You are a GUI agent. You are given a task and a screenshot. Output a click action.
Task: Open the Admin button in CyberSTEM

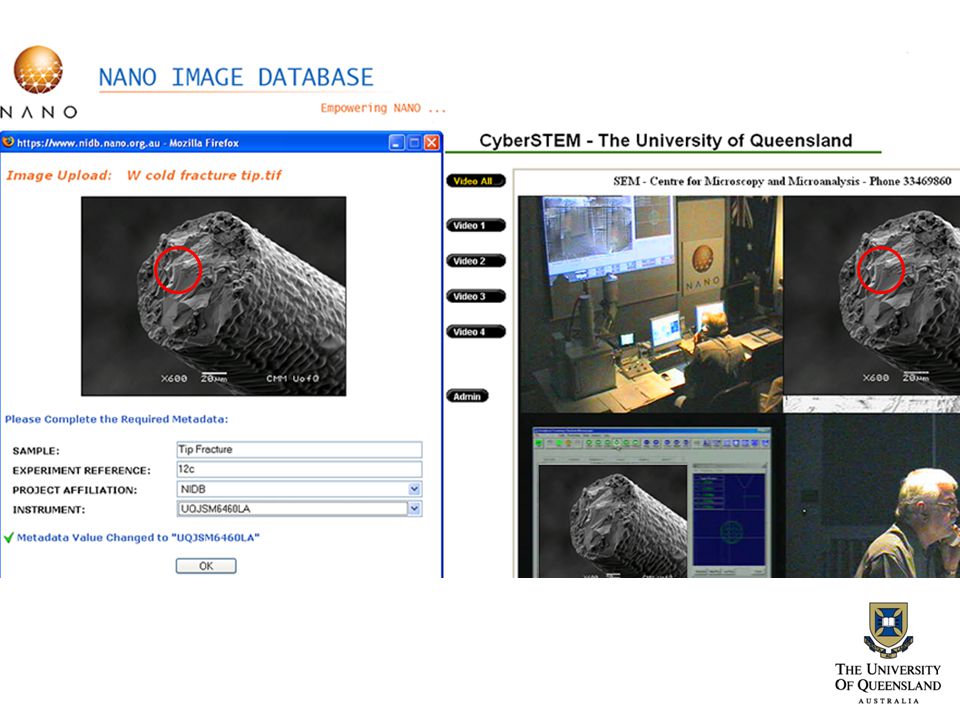tap(467, 396)
